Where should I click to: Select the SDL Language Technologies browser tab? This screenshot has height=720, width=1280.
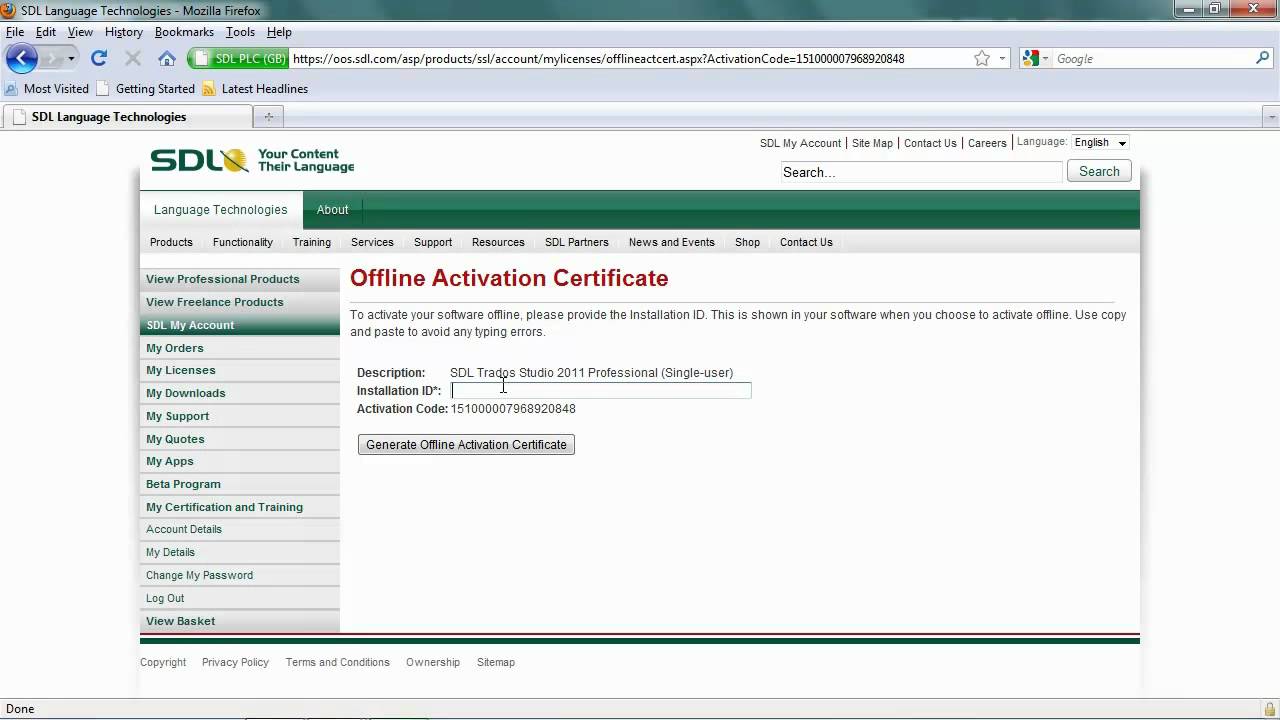click(x=127, y=117)
